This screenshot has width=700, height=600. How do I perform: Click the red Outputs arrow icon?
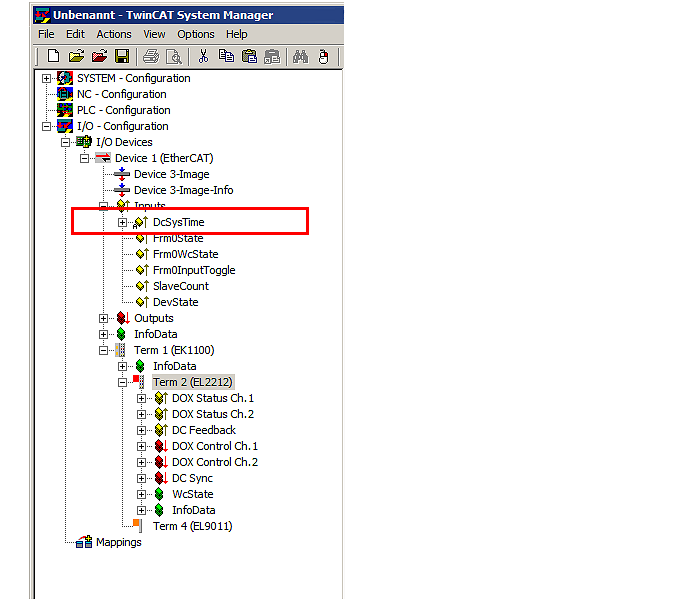click(123, 318)
